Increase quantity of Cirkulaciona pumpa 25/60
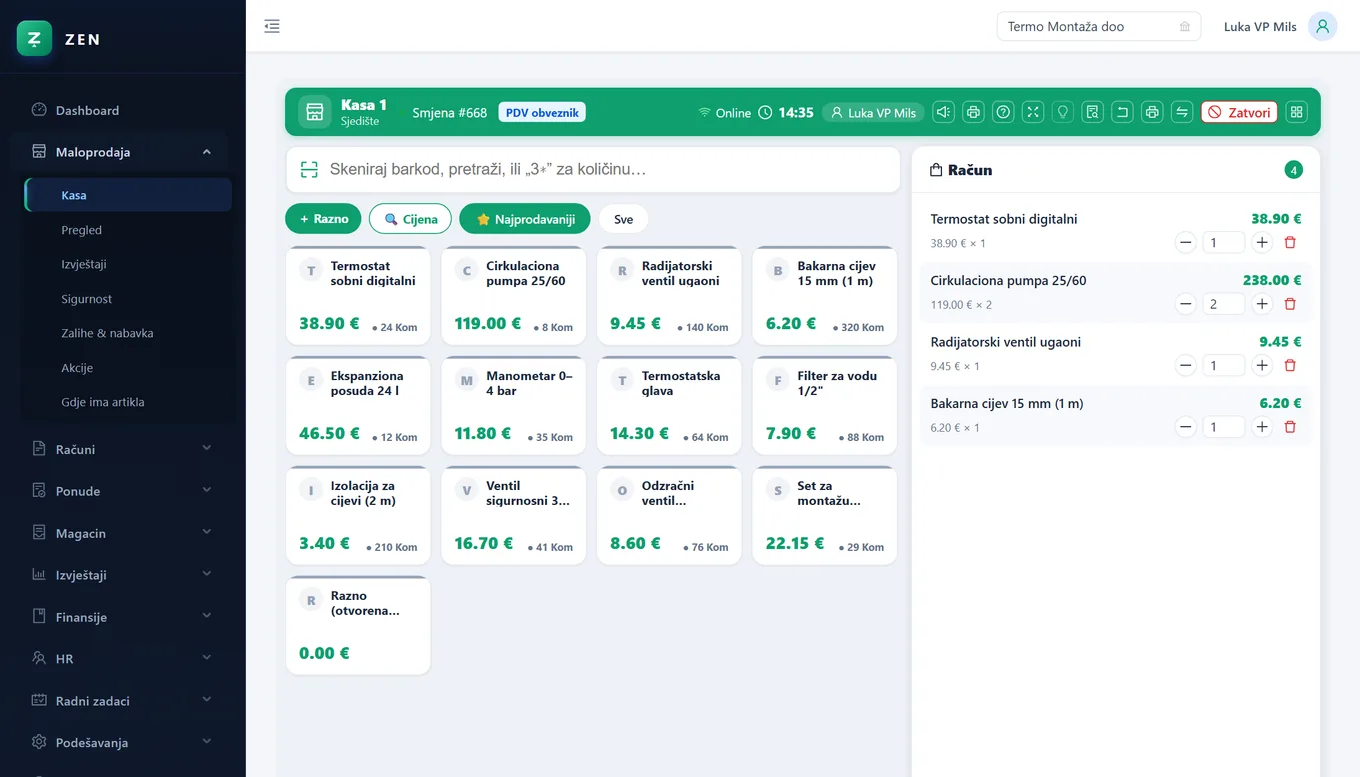The image size is (1360, 777). click(x=1262, y=304)
